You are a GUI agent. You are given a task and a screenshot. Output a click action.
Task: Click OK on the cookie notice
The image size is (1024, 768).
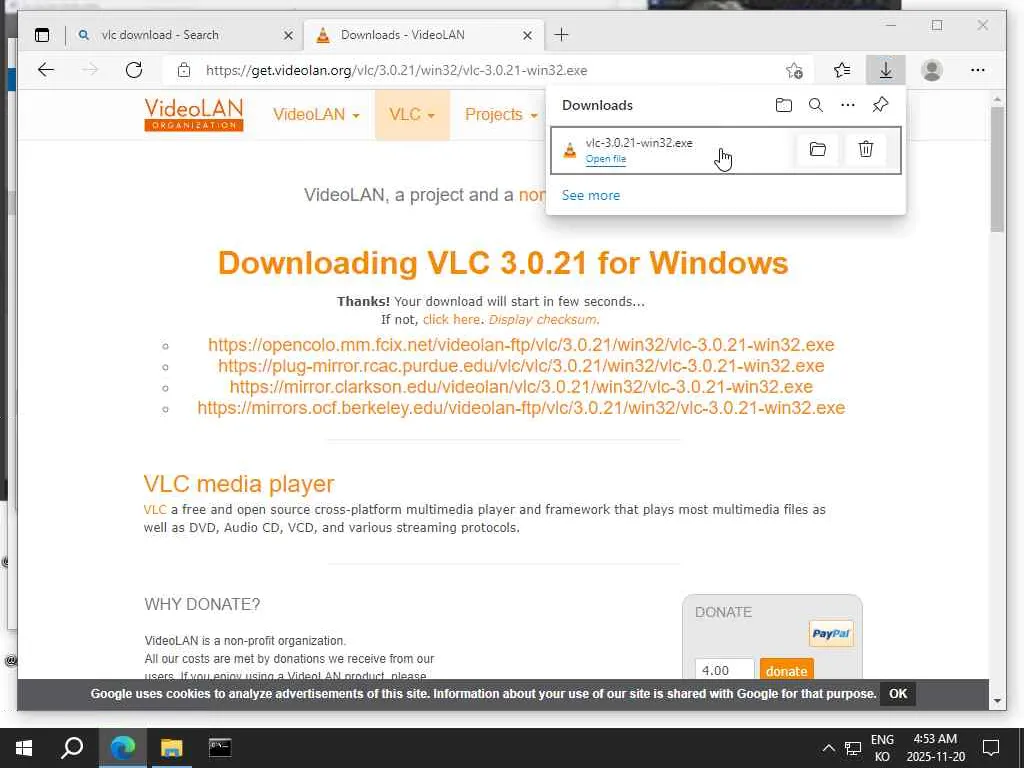pyautogui.click(x=898, y=694)
